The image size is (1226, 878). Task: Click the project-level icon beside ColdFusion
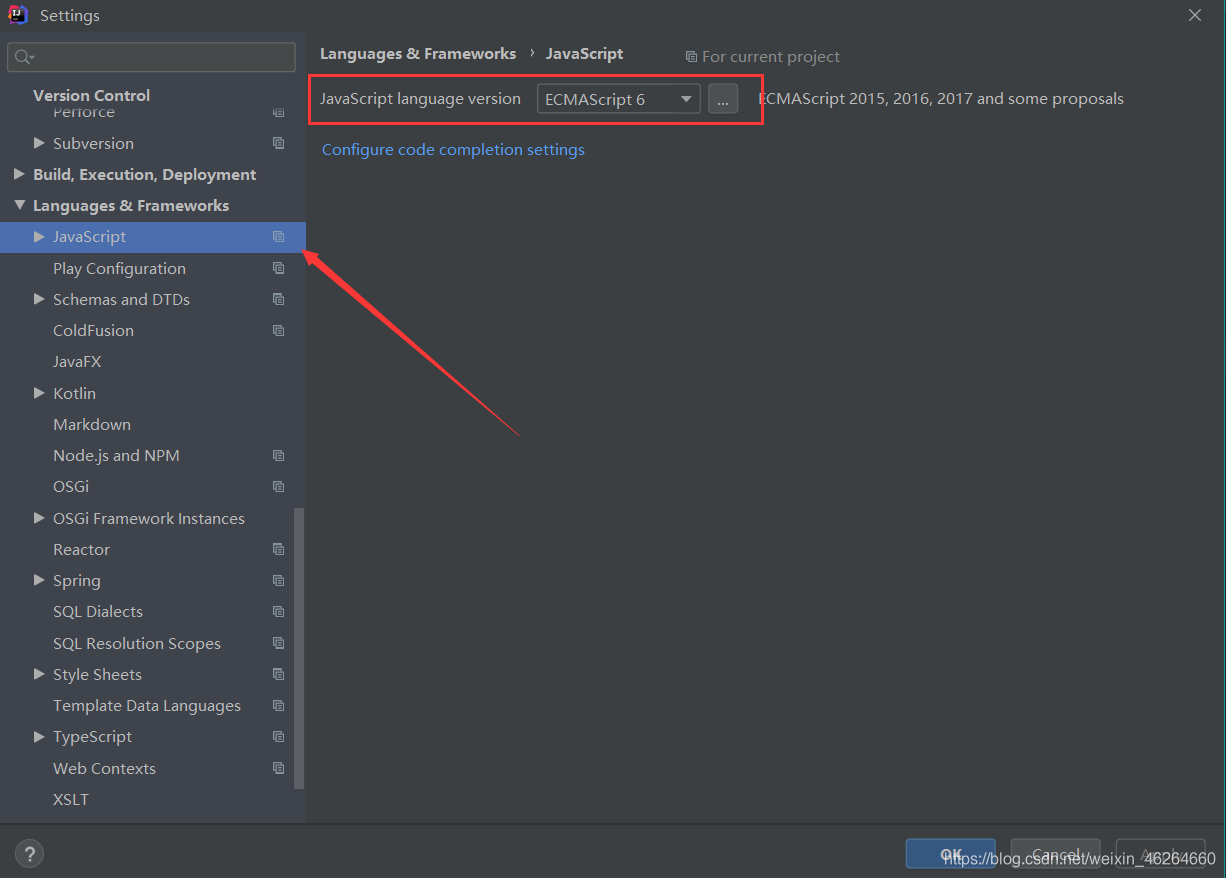pyautogui.click(x=279, y=330)
